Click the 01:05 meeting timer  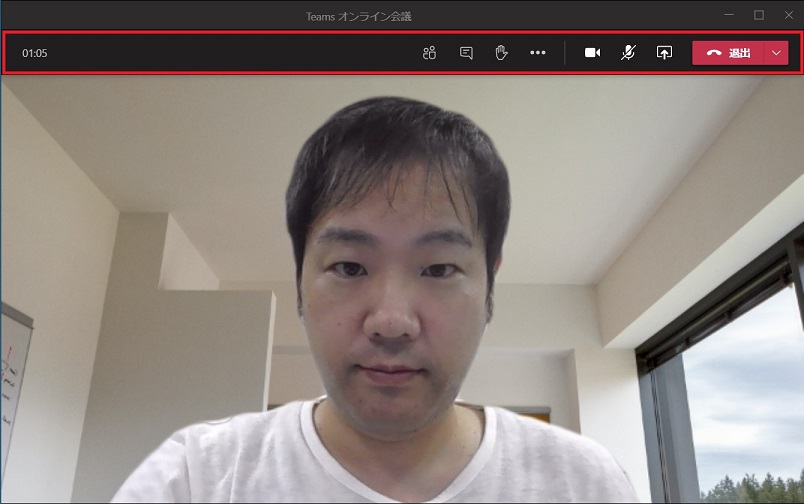[34, 53]
